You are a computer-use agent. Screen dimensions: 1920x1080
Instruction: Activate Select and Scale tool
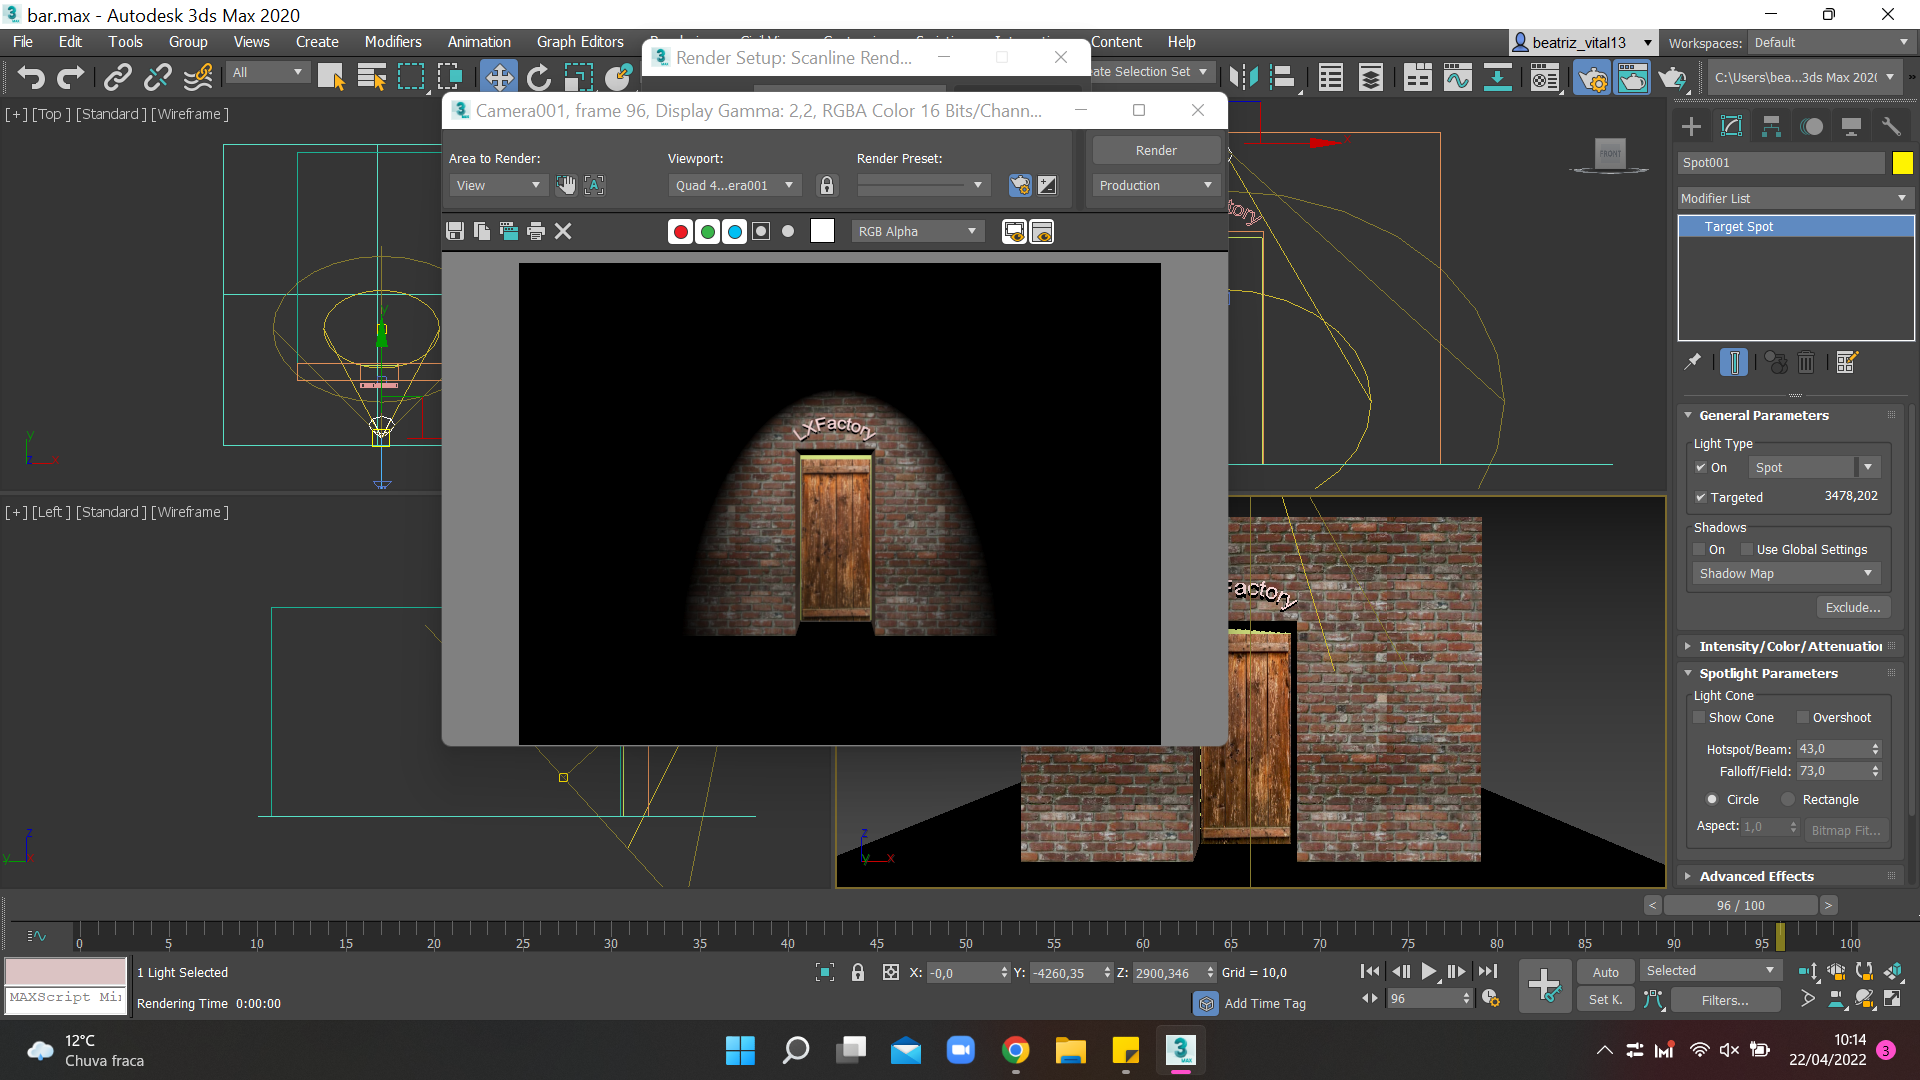coord(579,77)
